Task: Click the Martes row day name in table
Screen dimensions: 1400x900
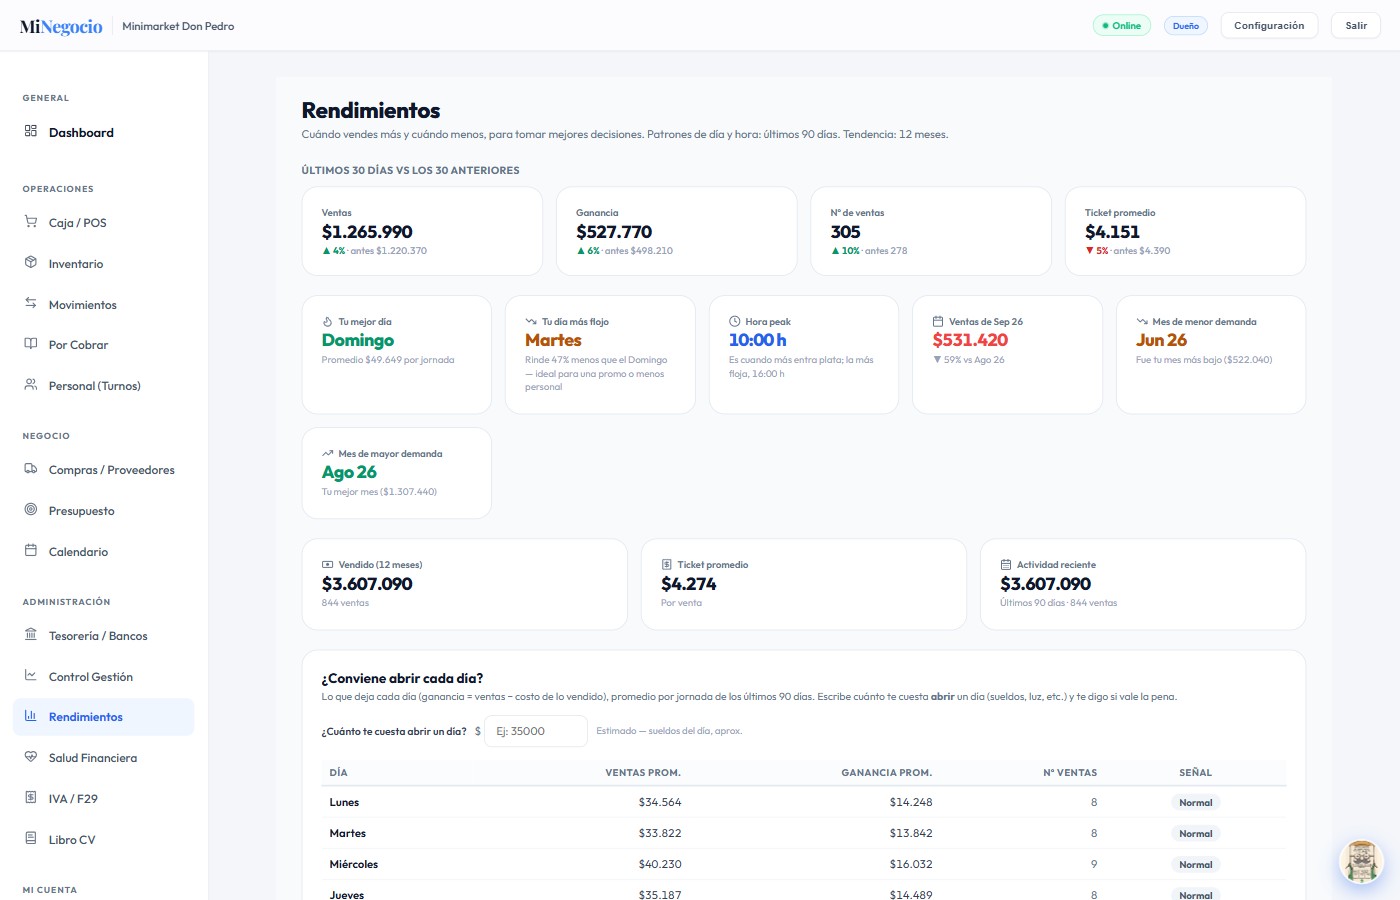Action: point(348,833)
